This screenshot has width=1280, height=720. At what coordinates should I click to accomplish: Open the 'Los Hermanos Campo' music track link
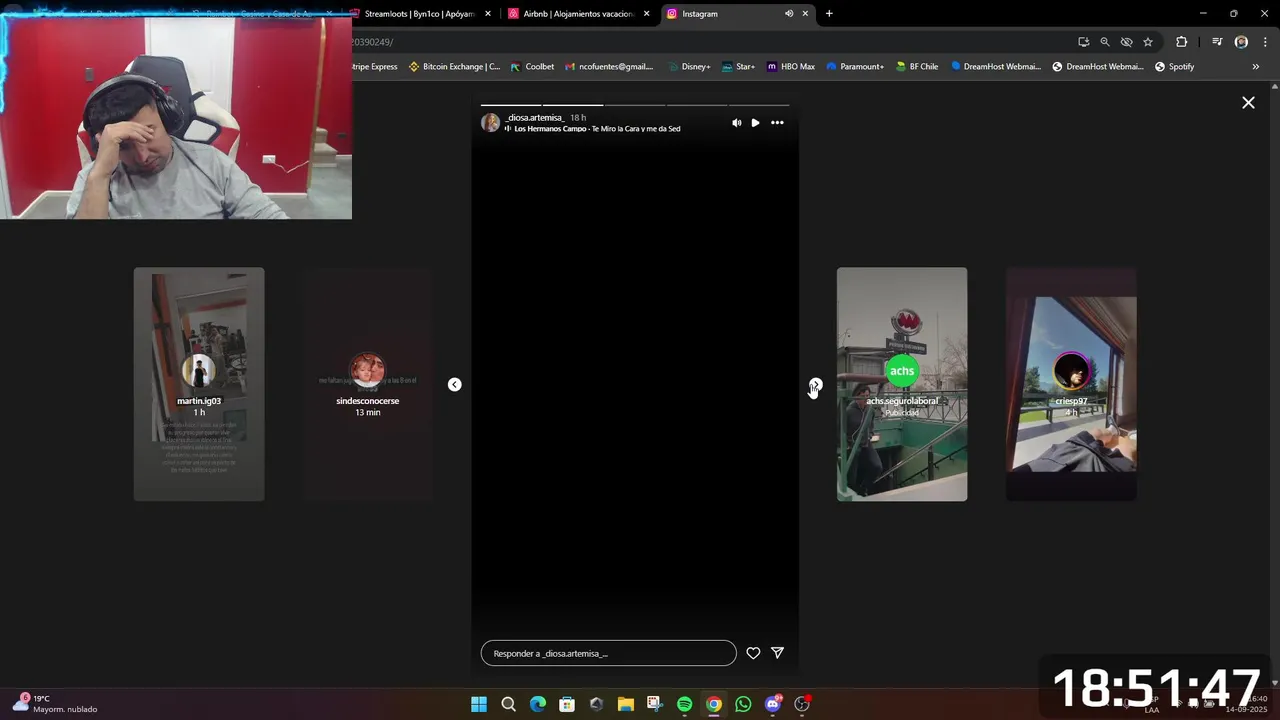pos(596,129)
